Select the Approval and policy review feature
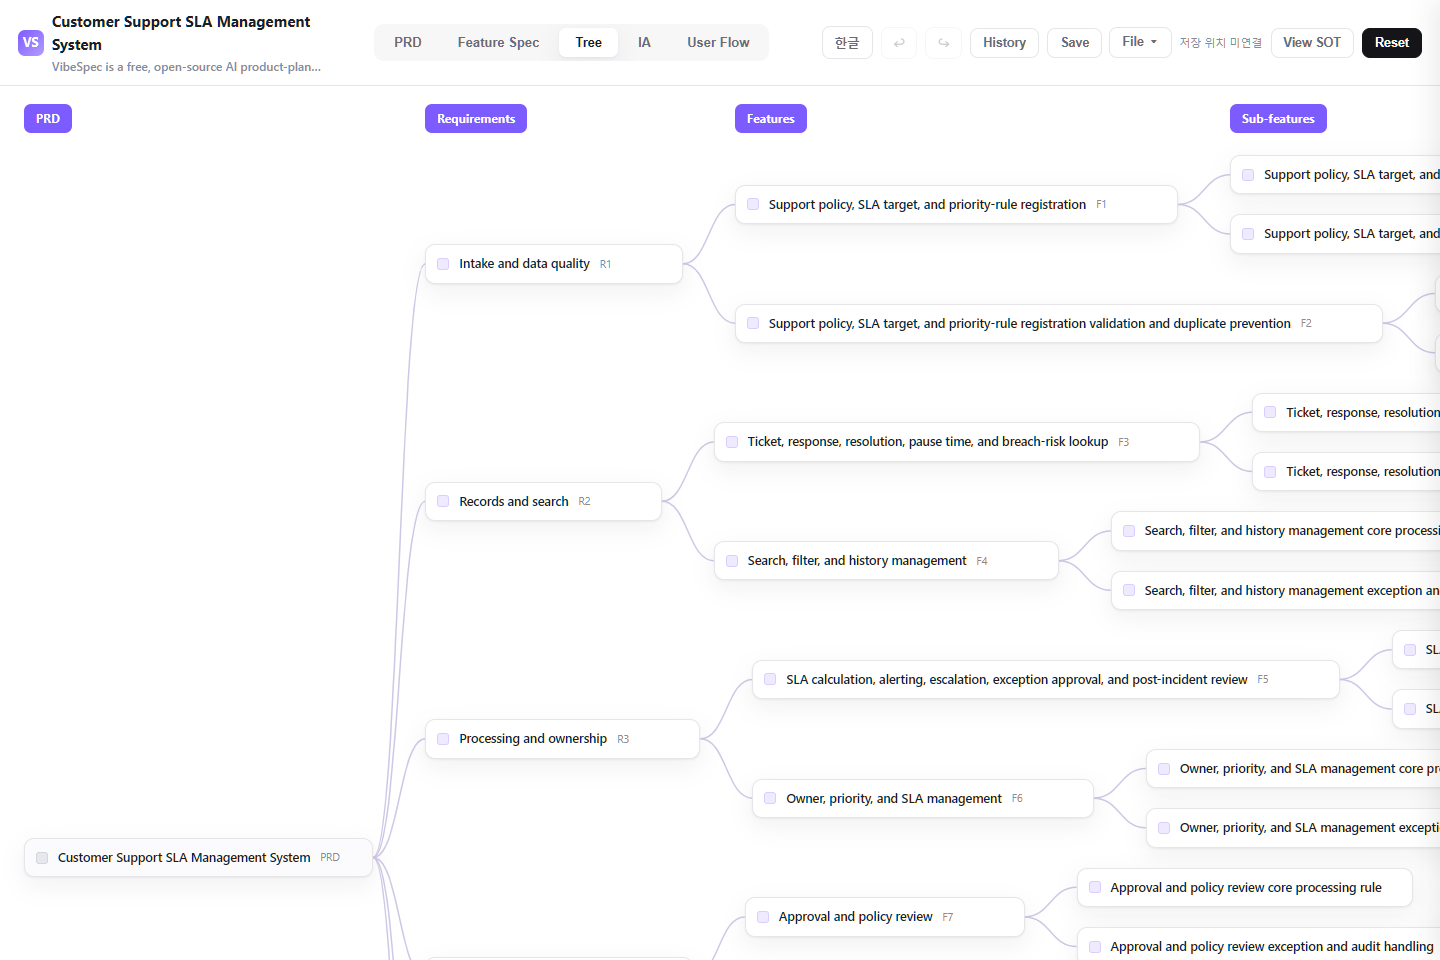This screenshot has height=960, width=1440. coord(885,917)
